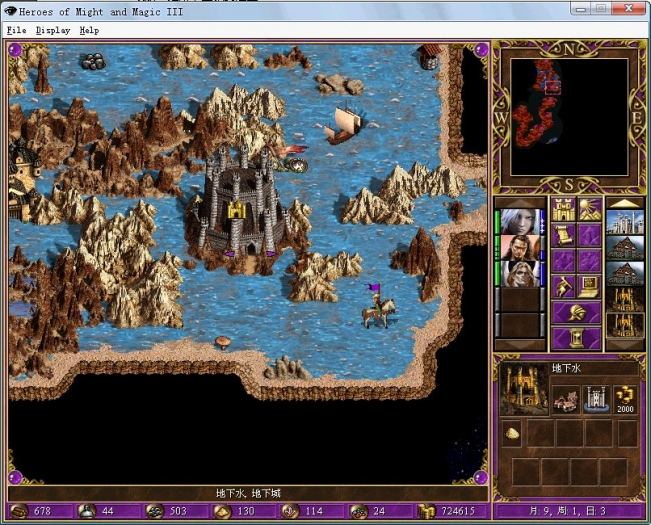Click the 2000 gold income icon
651x525 pixels.
625,399
